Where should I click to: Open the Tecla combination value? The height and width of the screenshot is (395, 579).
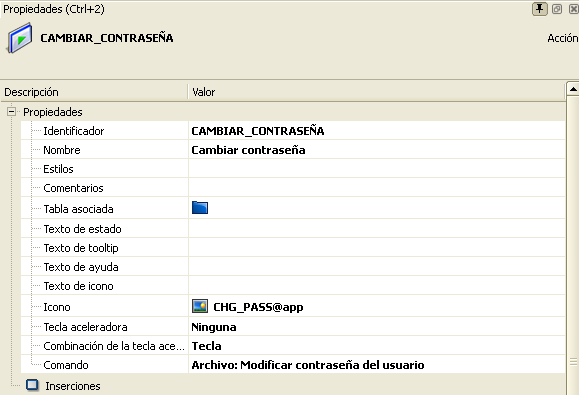coord(206,346)
